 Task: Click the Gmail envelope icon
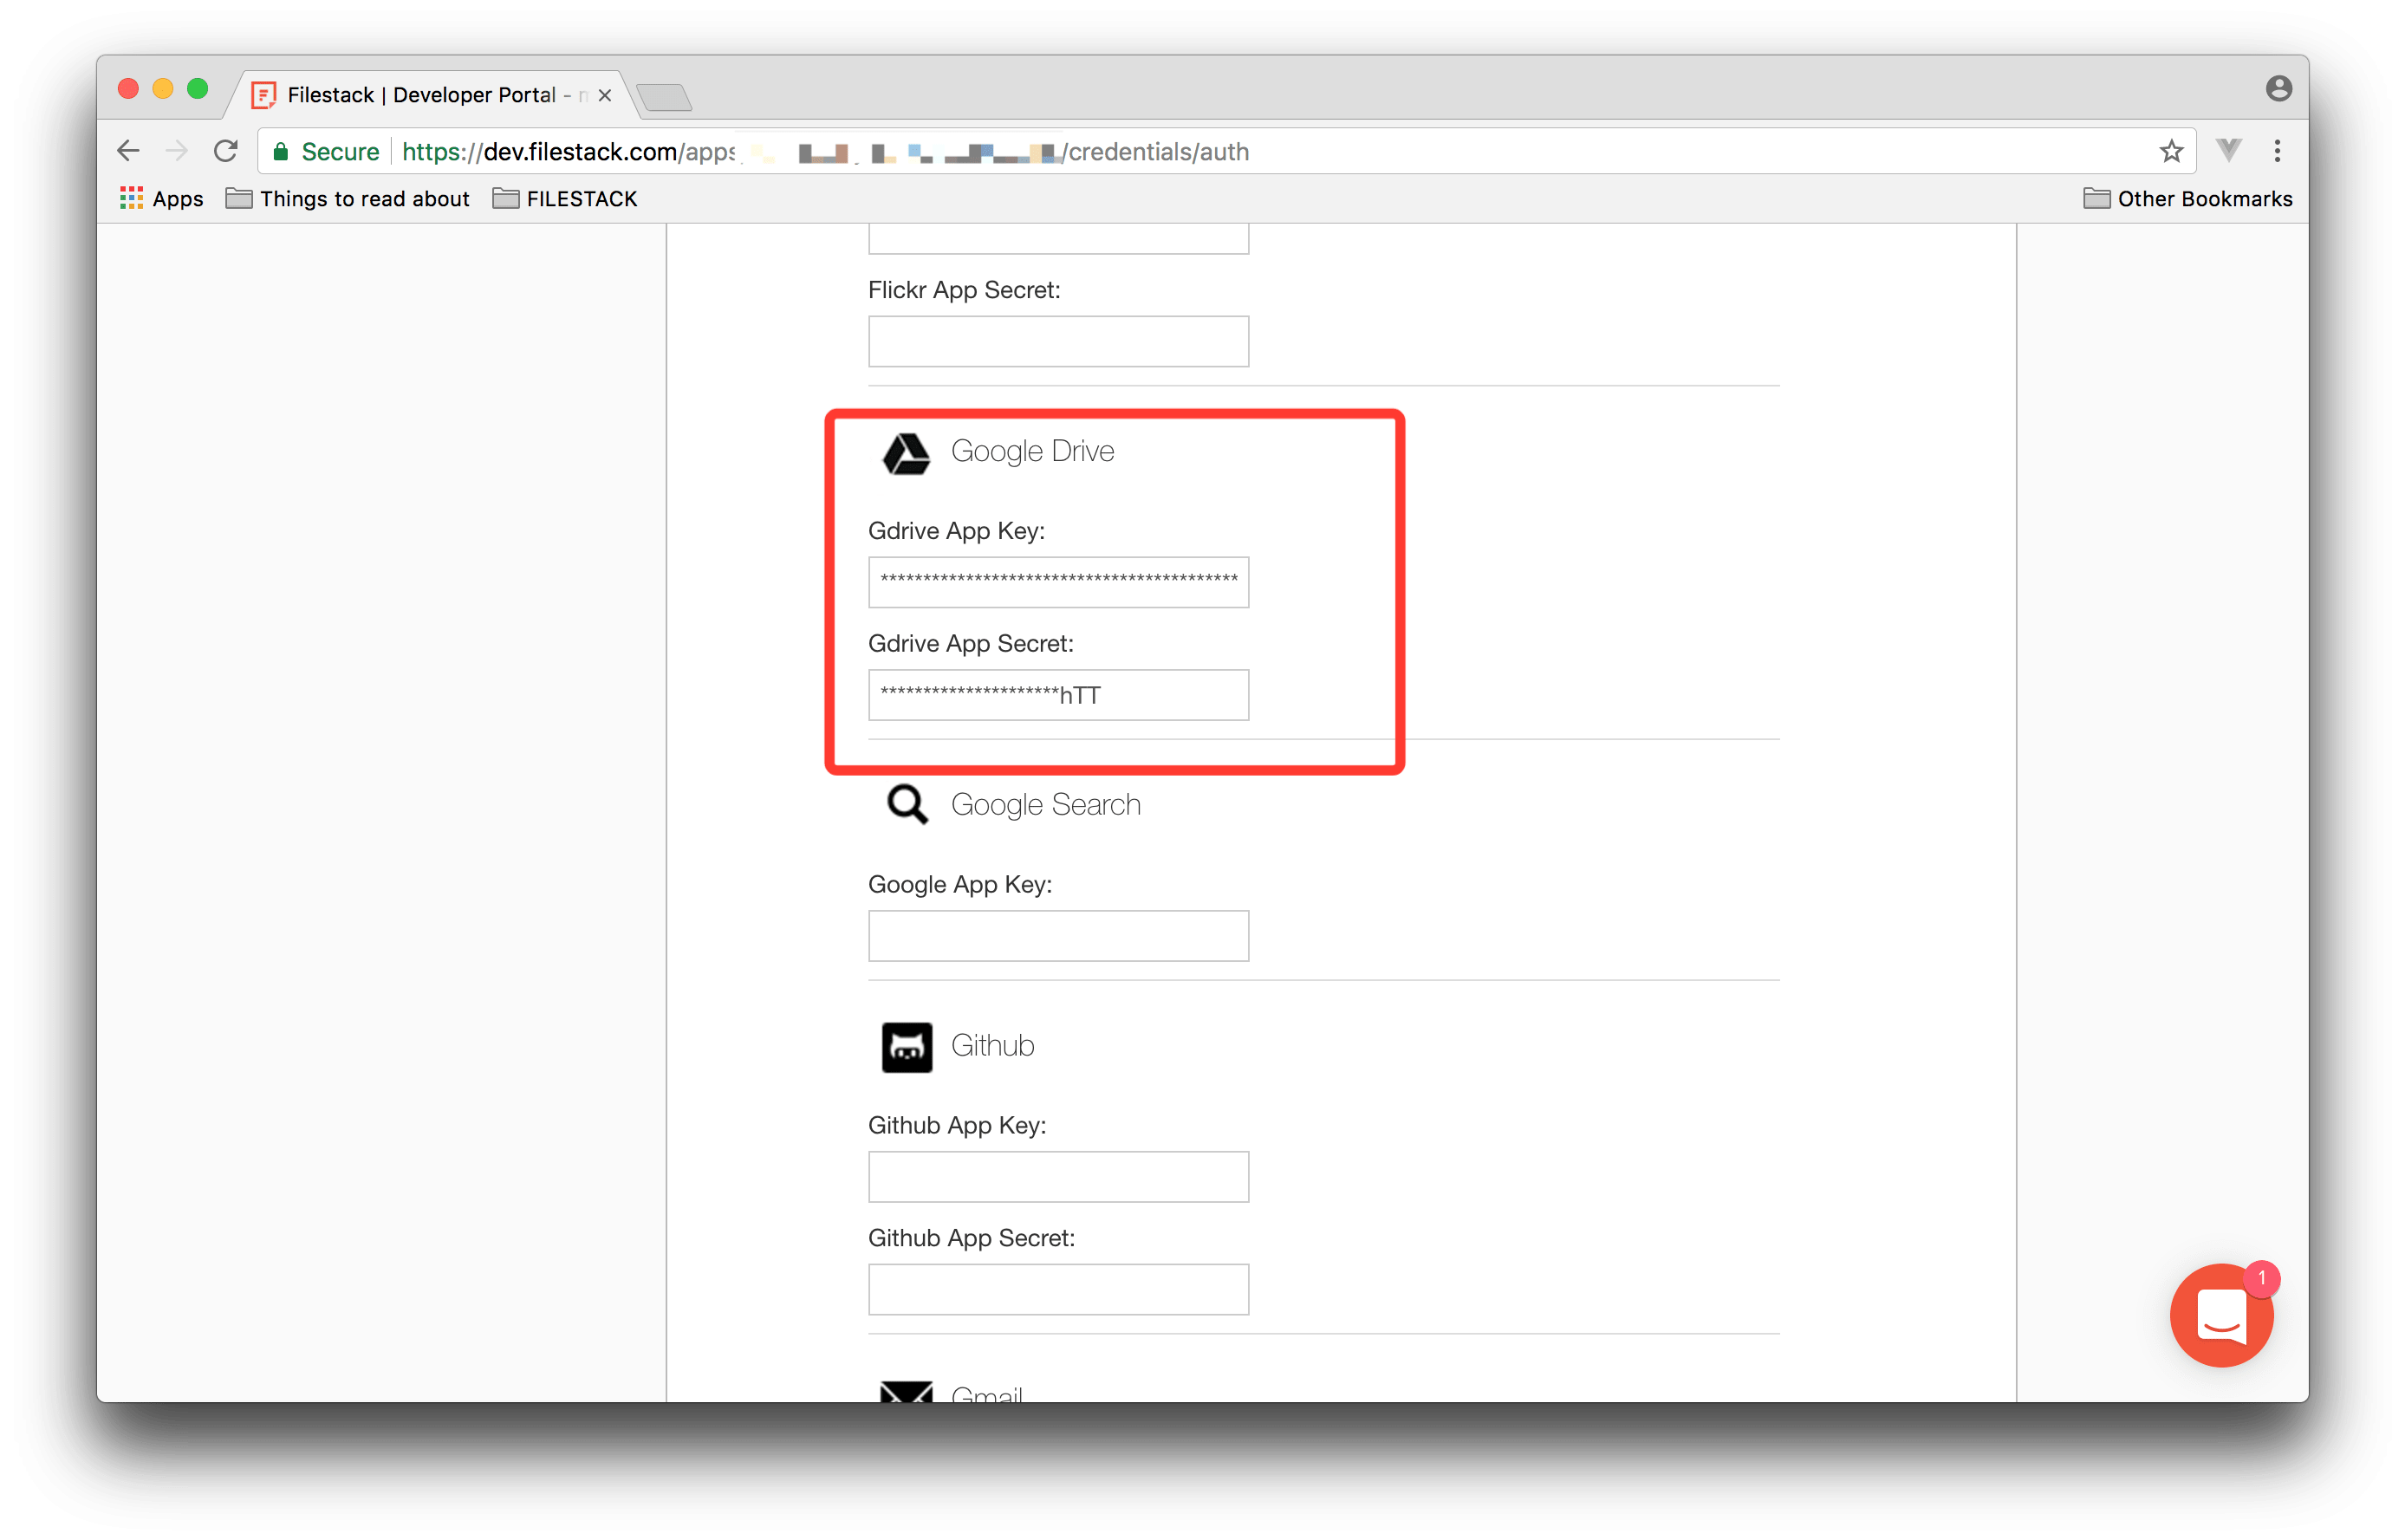tap(906, 1391)
